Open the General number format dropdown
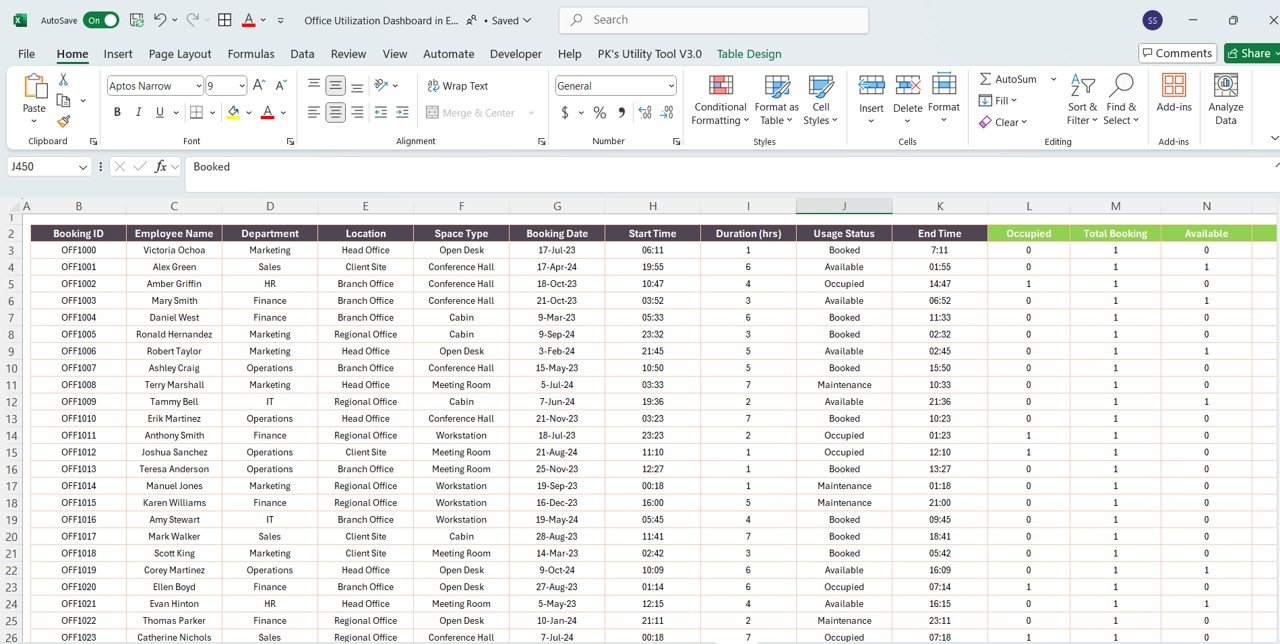Image resolution: width=1280 pixels, height=644 pixels. (671, 86)
